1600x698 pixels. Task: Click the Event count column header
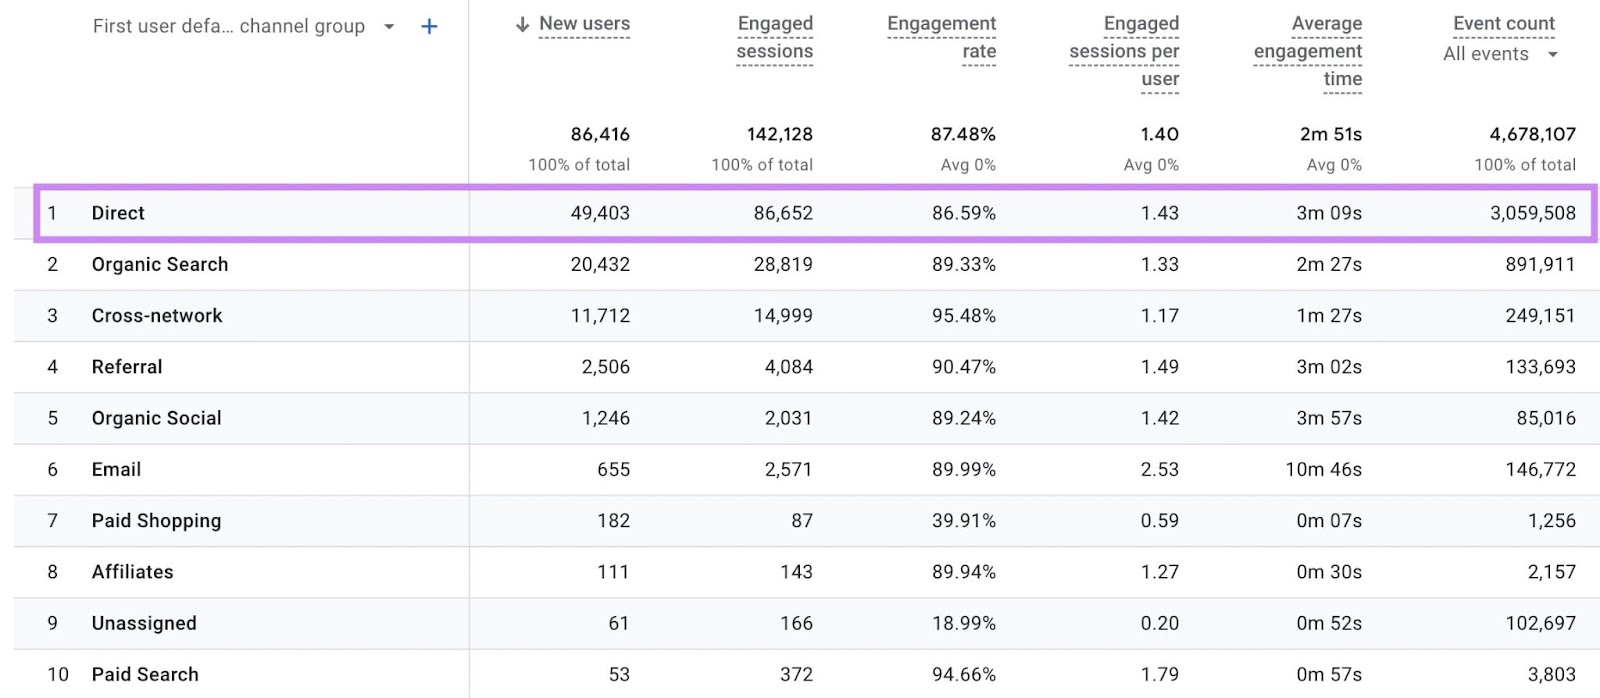[1503, 23]
